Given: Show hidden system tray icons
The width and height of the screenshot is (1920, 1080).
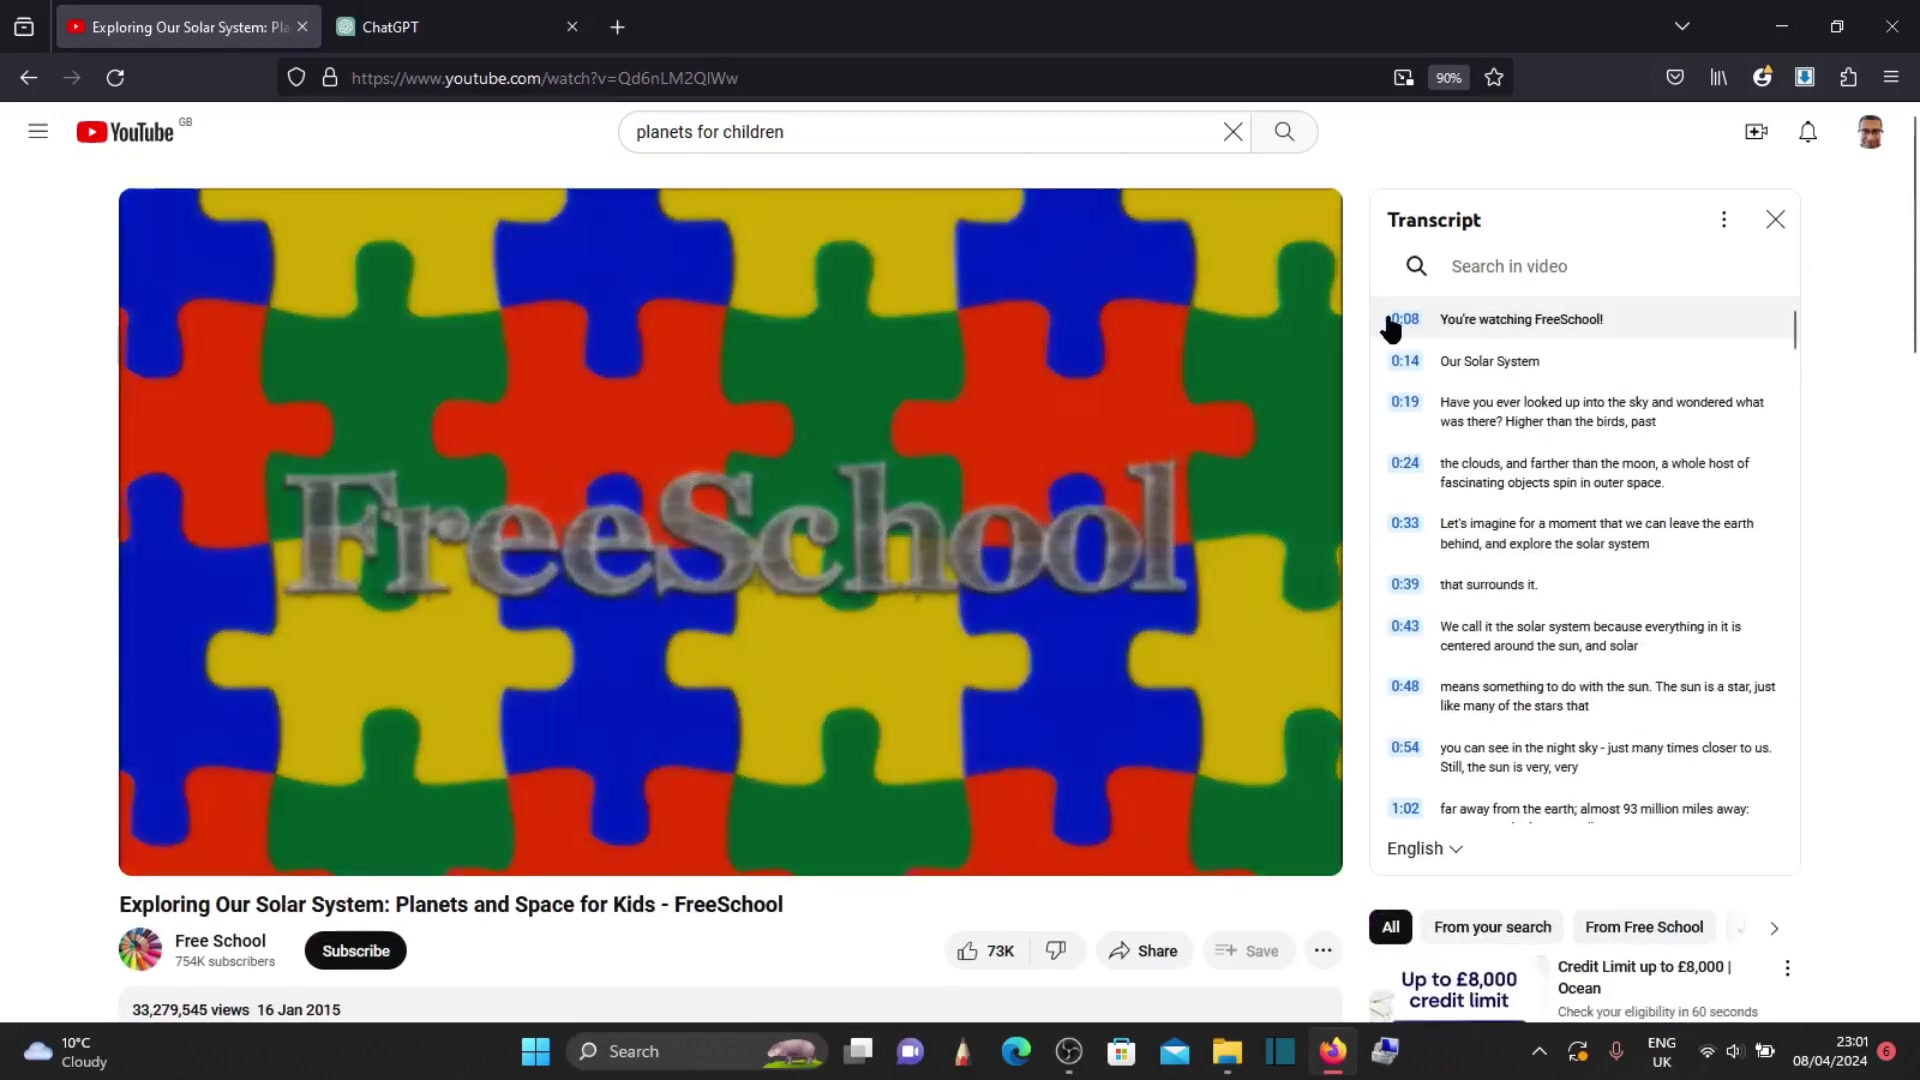Looking at the screenshot, I should [1539, 1051].
